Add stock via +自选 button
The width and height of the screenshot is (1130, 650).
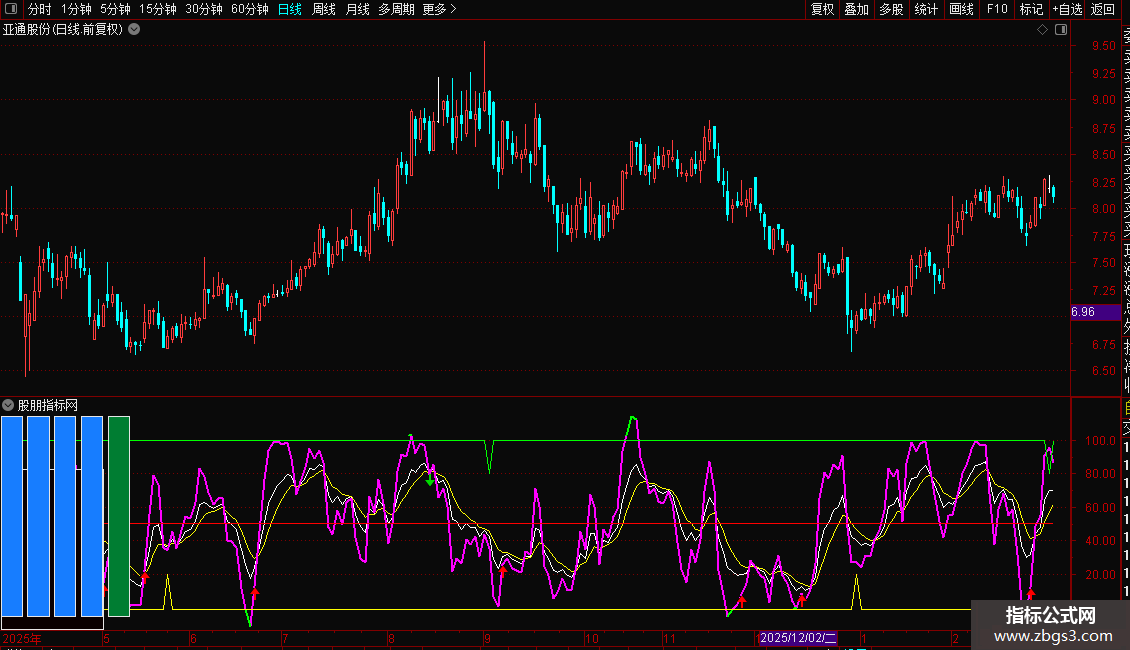pos(1067,9)
